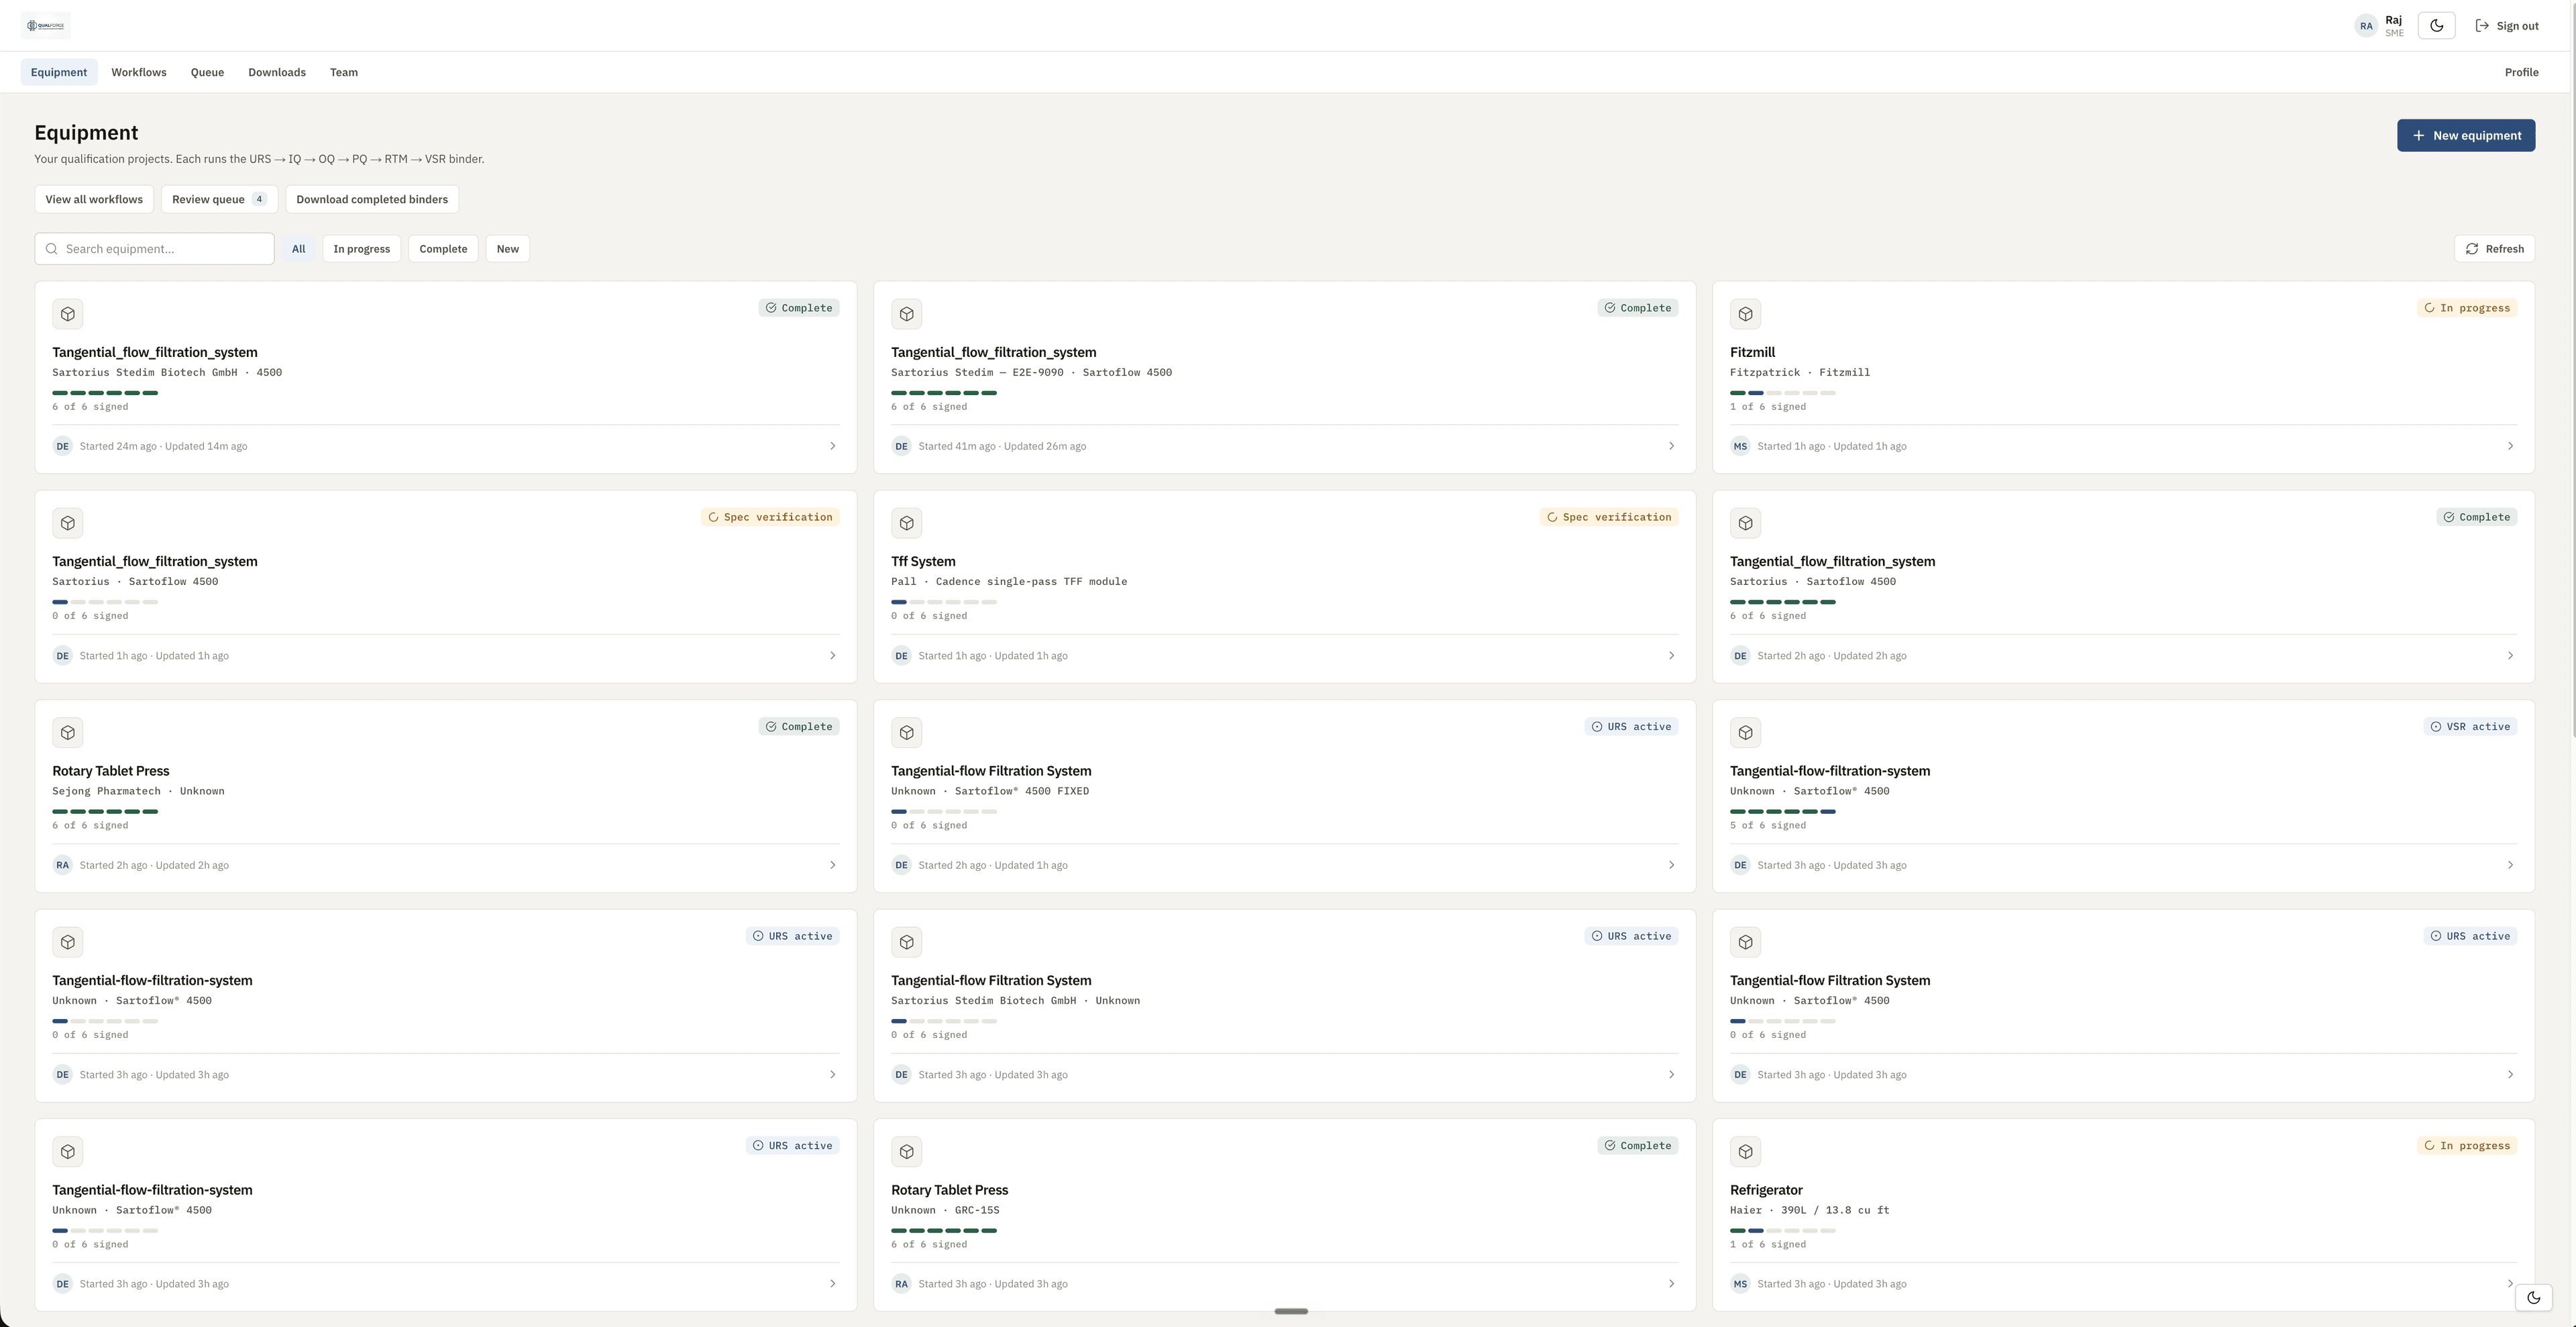2576x1327 pixels.
Task: Select the In progress filter chip
Action: tap(361, 249)
